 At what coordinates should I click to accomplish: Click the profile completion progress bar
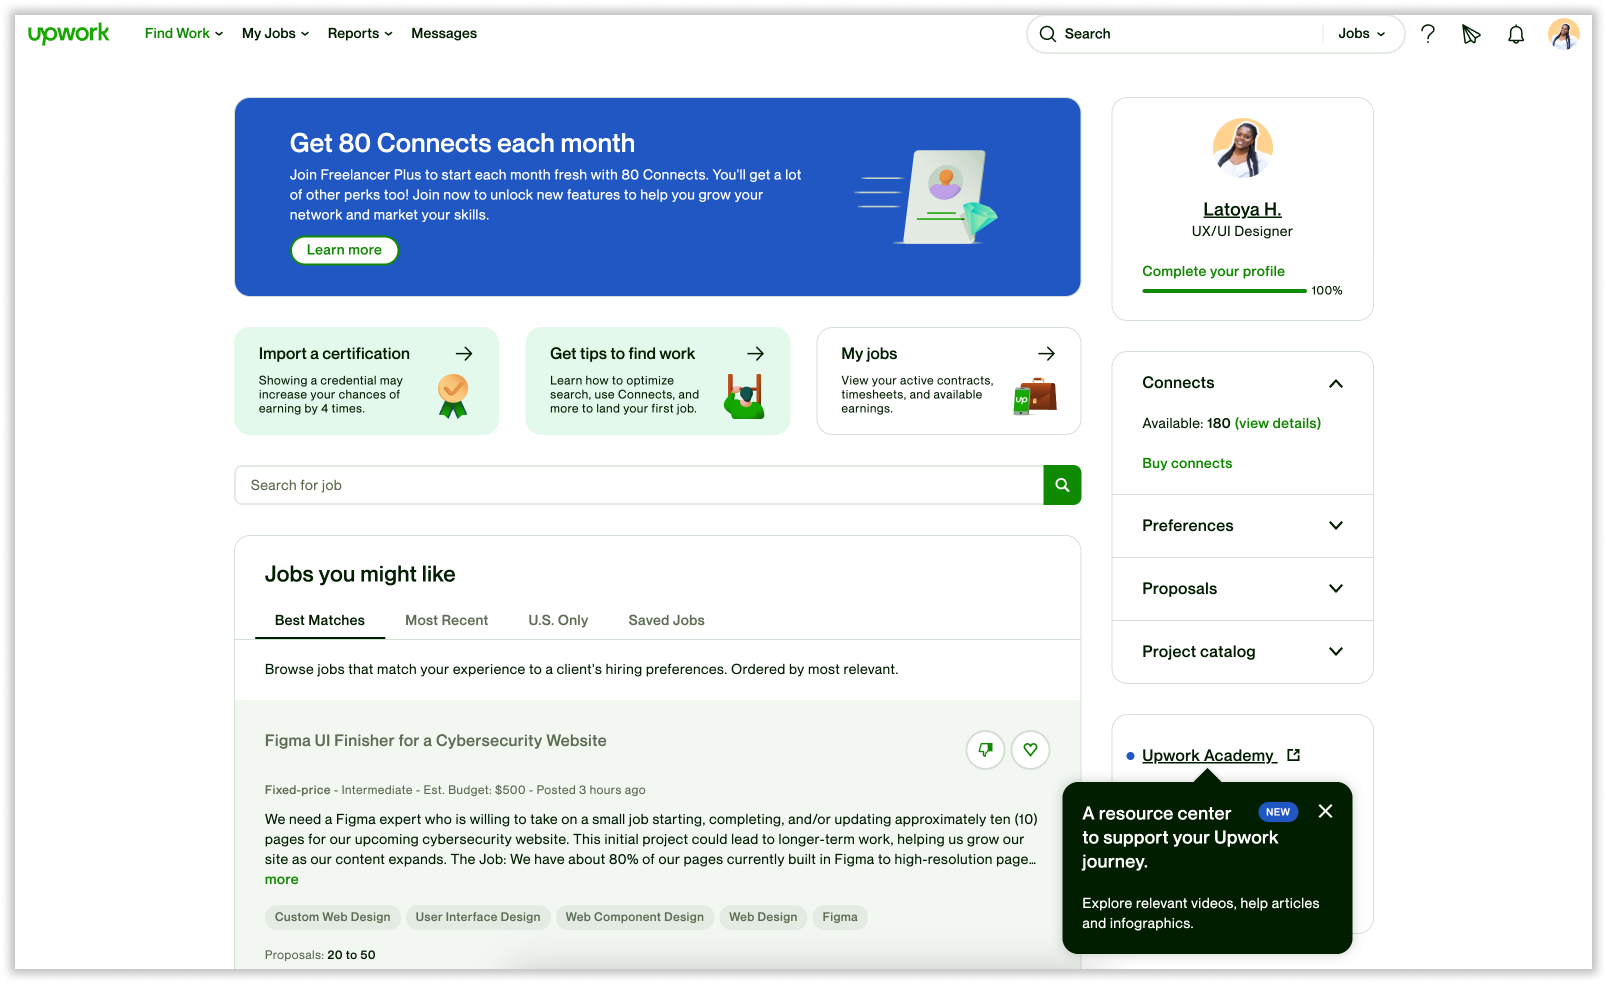click(x=1224, y=291)
